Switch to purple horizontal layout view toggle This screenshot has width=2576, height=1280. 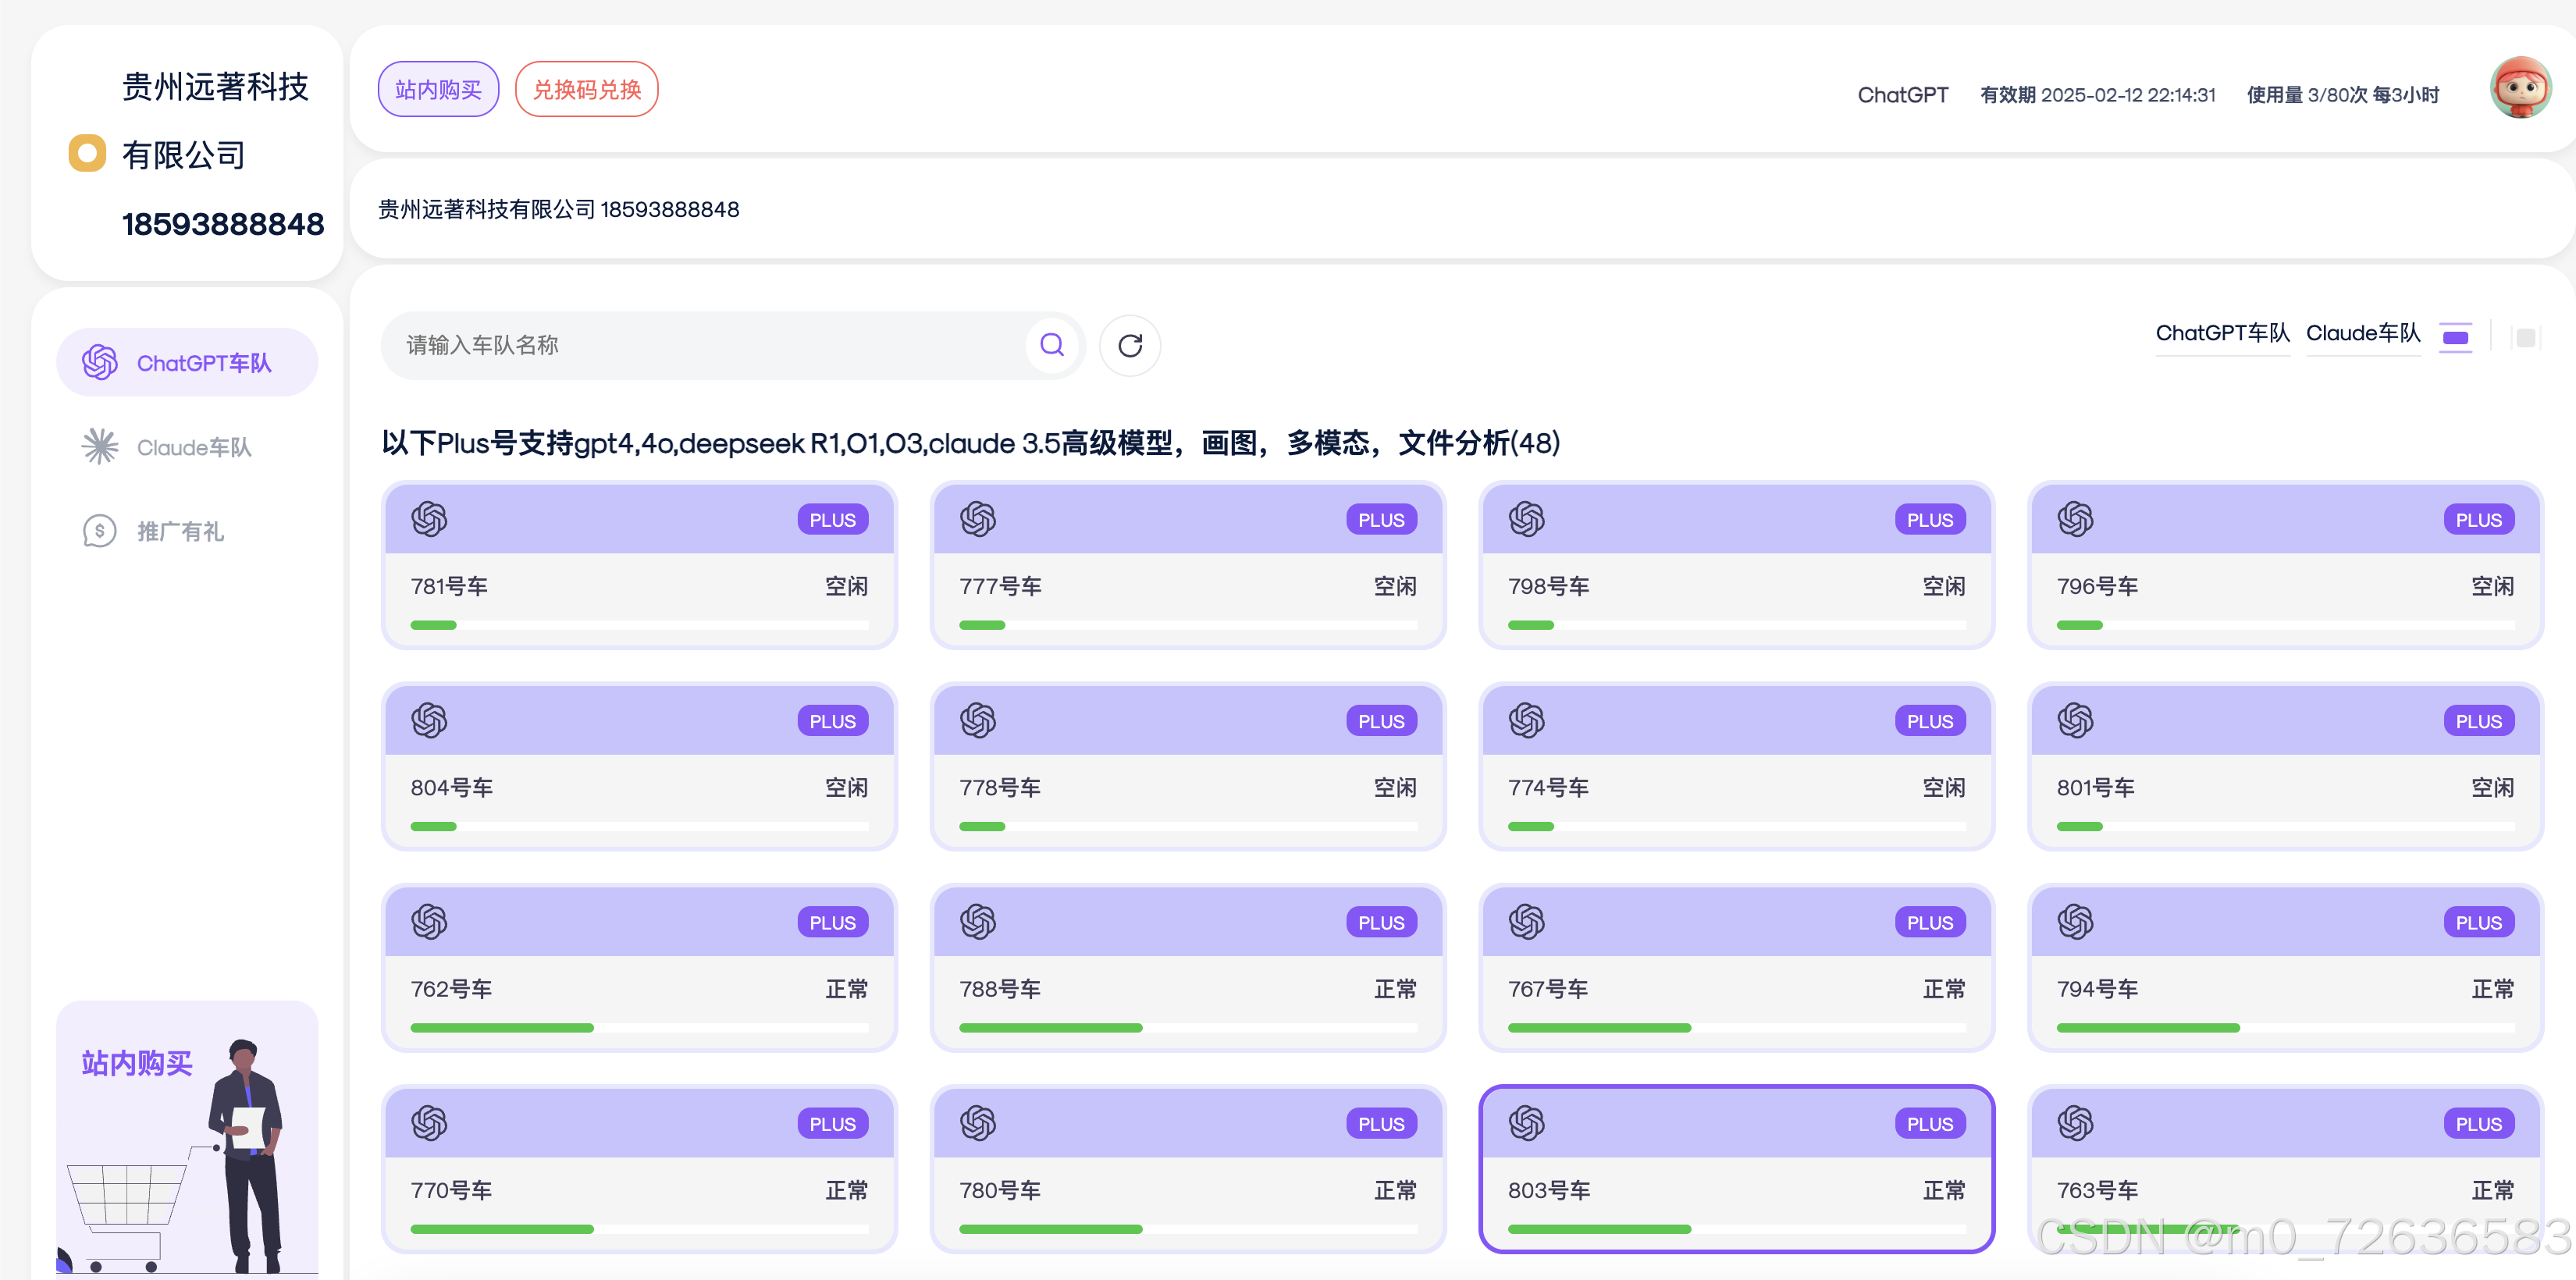coord(2455,337)
